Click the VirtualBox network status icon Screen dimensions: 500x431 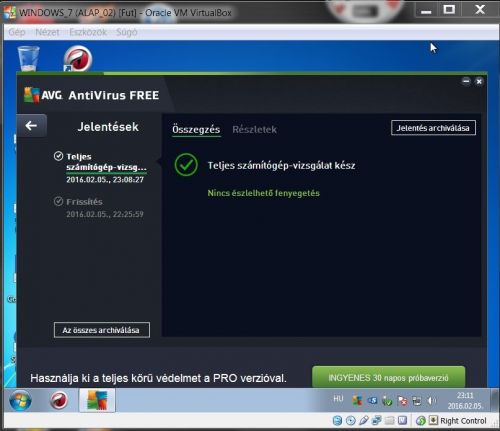(377, 421)
